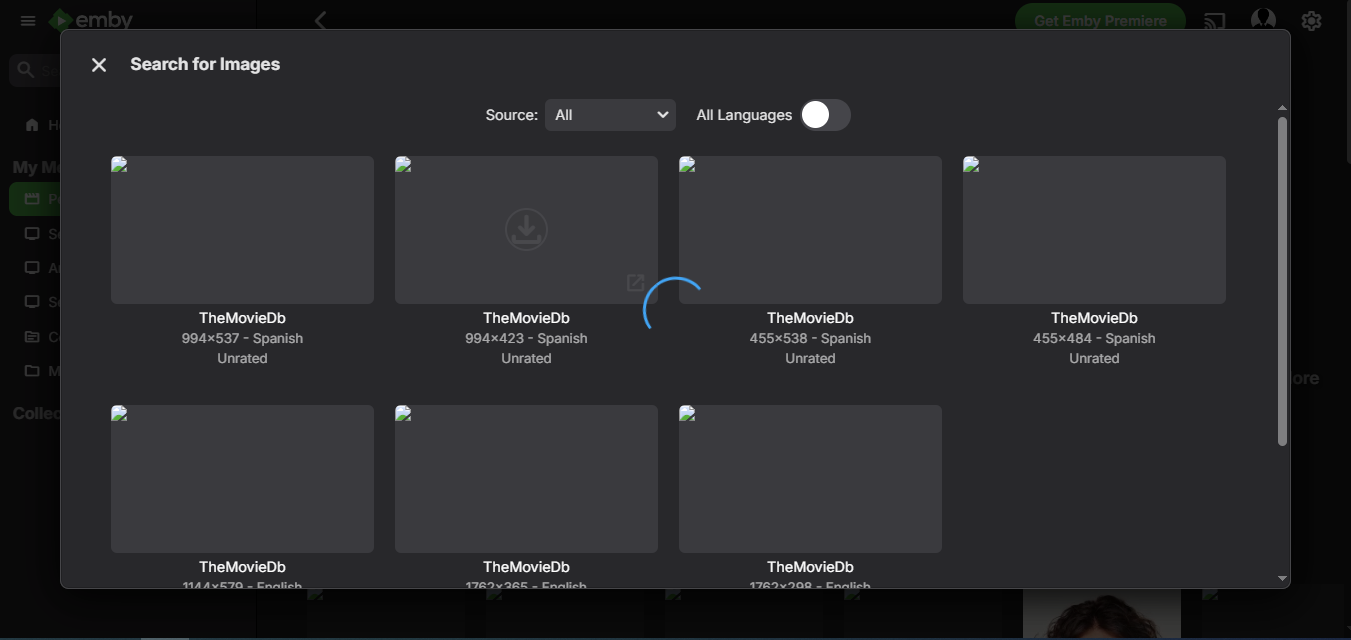The height and width of the screenshot is (640, 1351).
Task: Select the 455×538 Spanish image thumbnail
Action: 810,230
